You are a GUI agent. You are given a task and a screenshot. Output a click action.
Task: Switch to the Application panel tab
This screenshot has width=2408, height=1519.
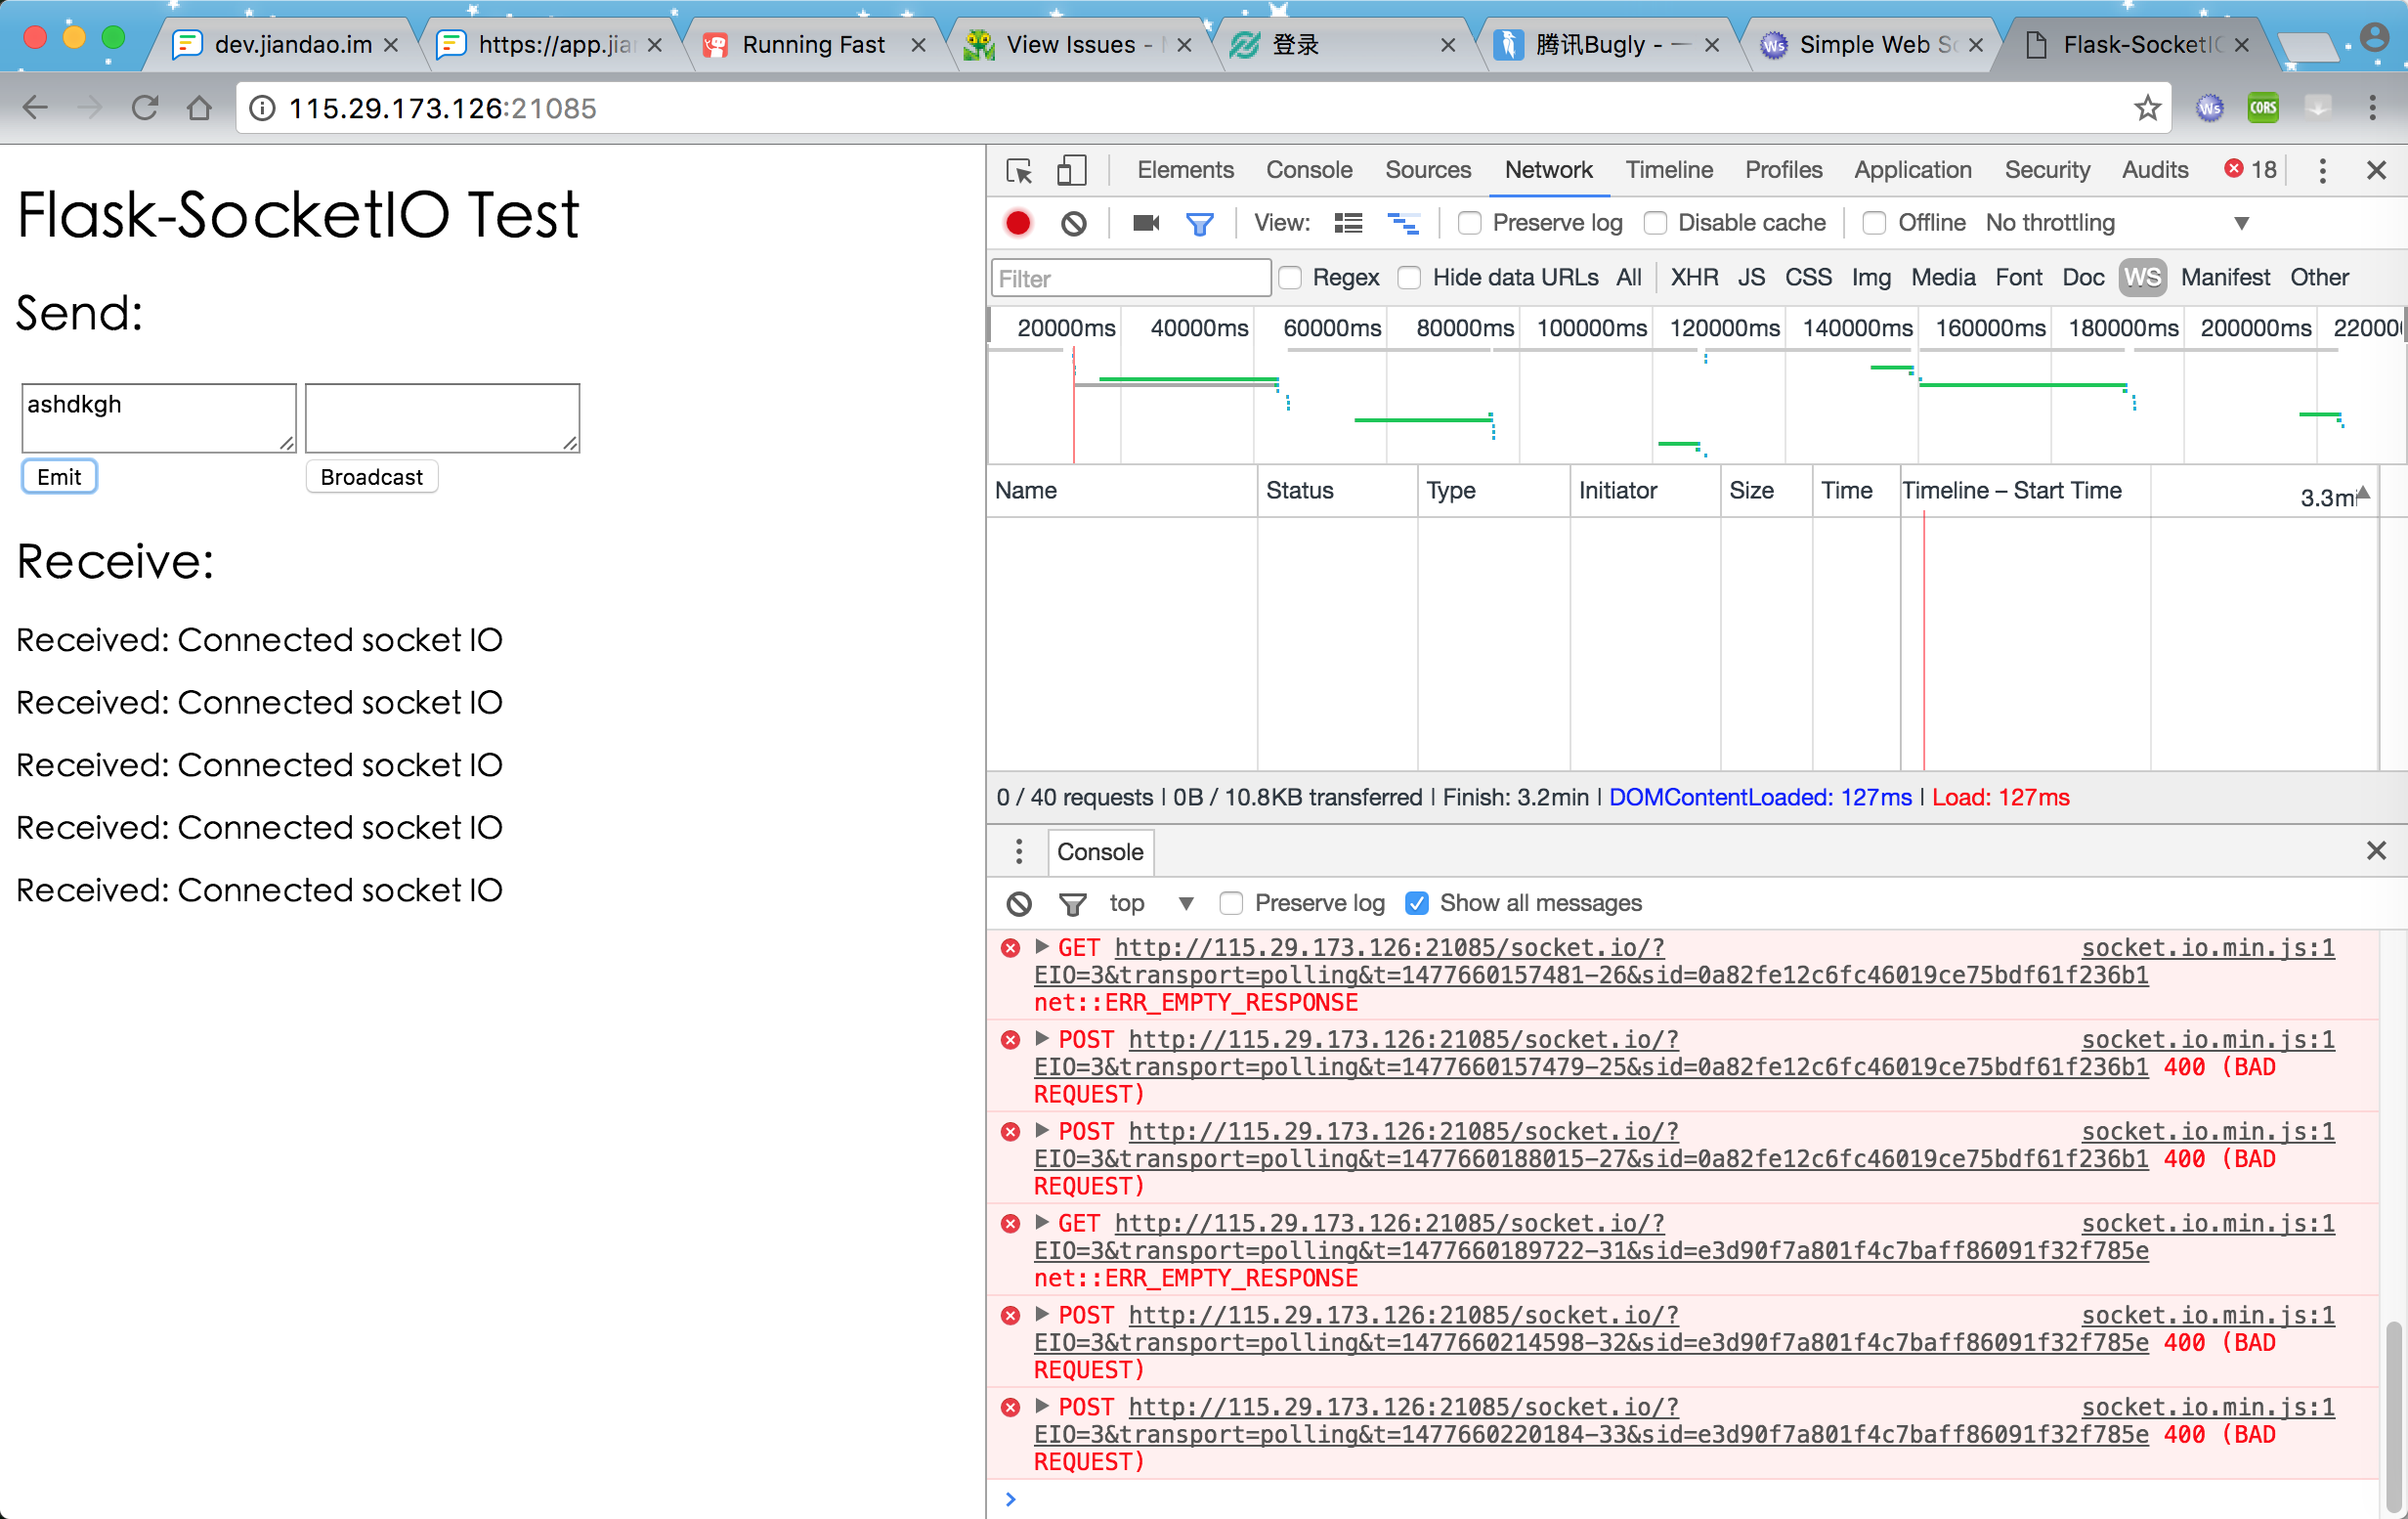tap(1912, 170)
